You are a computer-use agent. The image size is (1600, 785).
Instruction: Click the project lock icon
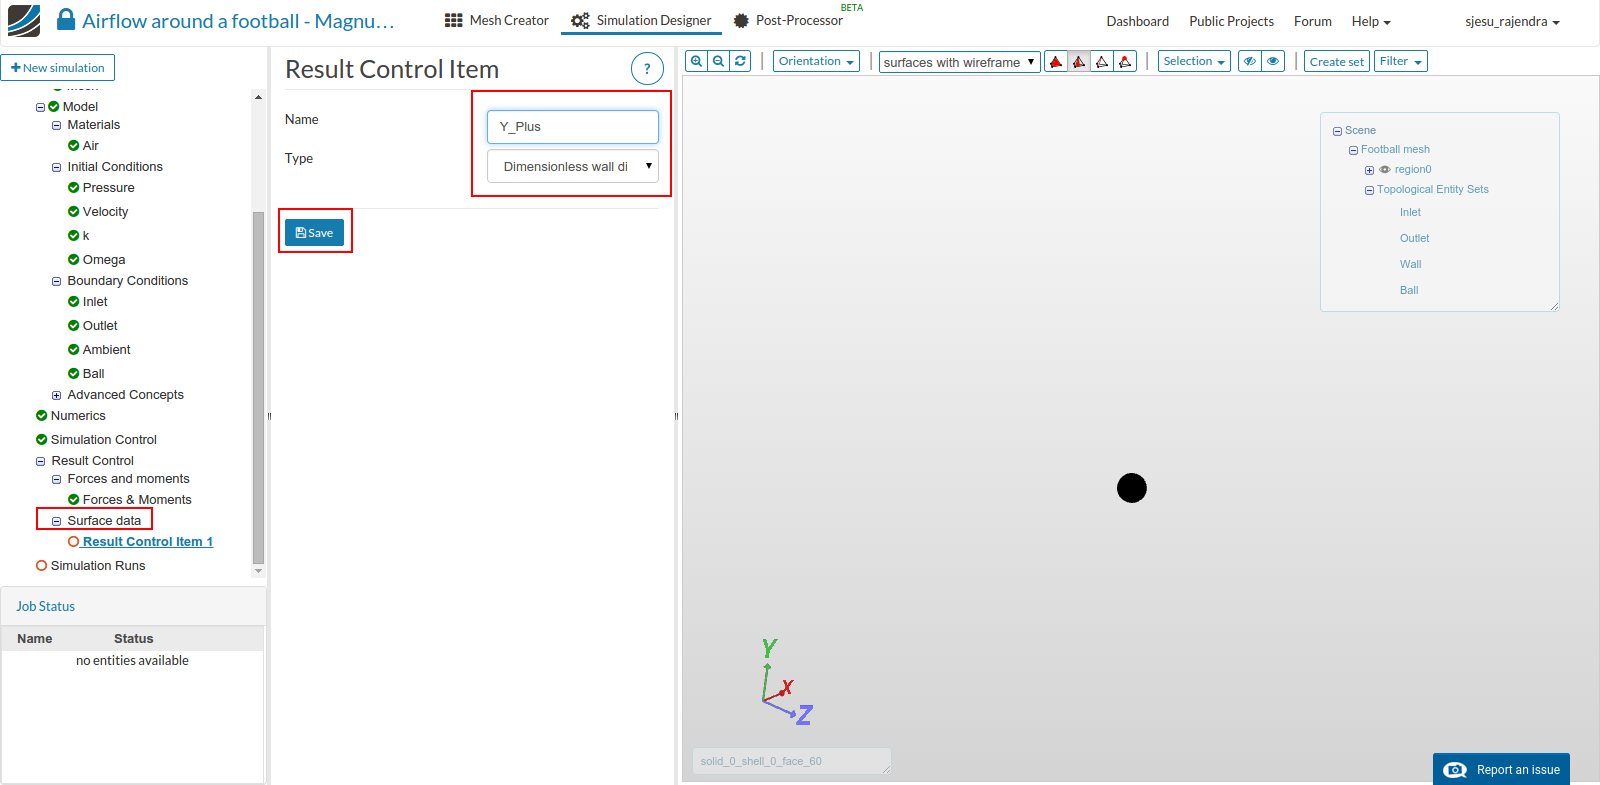coord(66,20)
